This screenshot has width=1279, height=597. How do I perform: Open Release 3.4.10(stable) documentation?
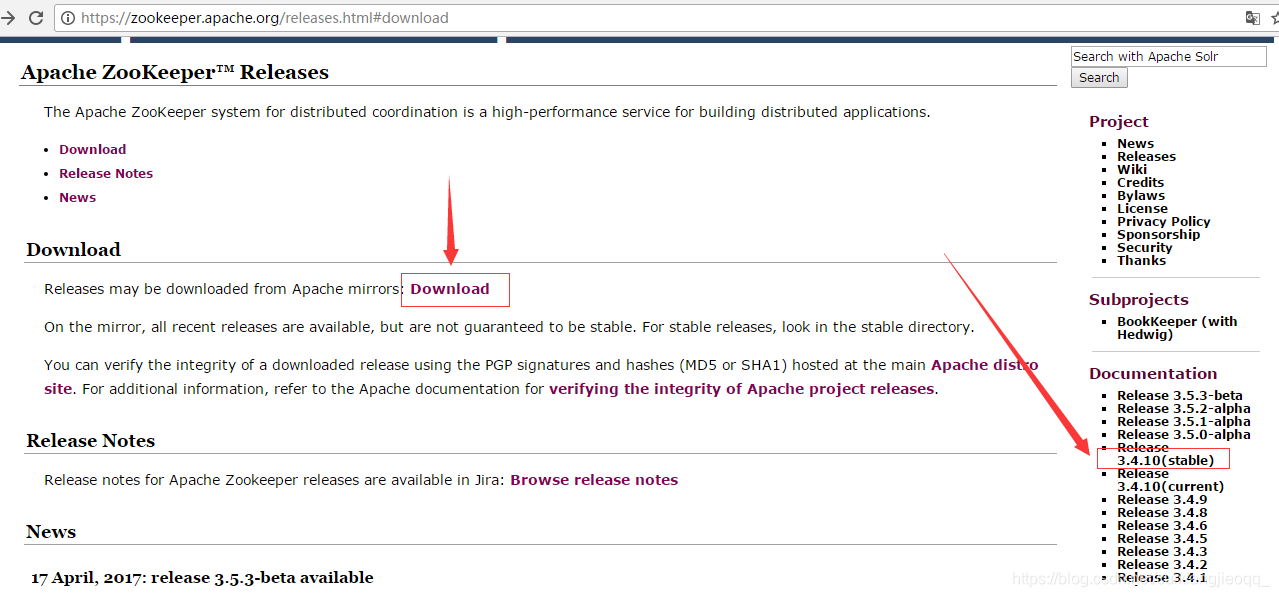coord(1165,455)
